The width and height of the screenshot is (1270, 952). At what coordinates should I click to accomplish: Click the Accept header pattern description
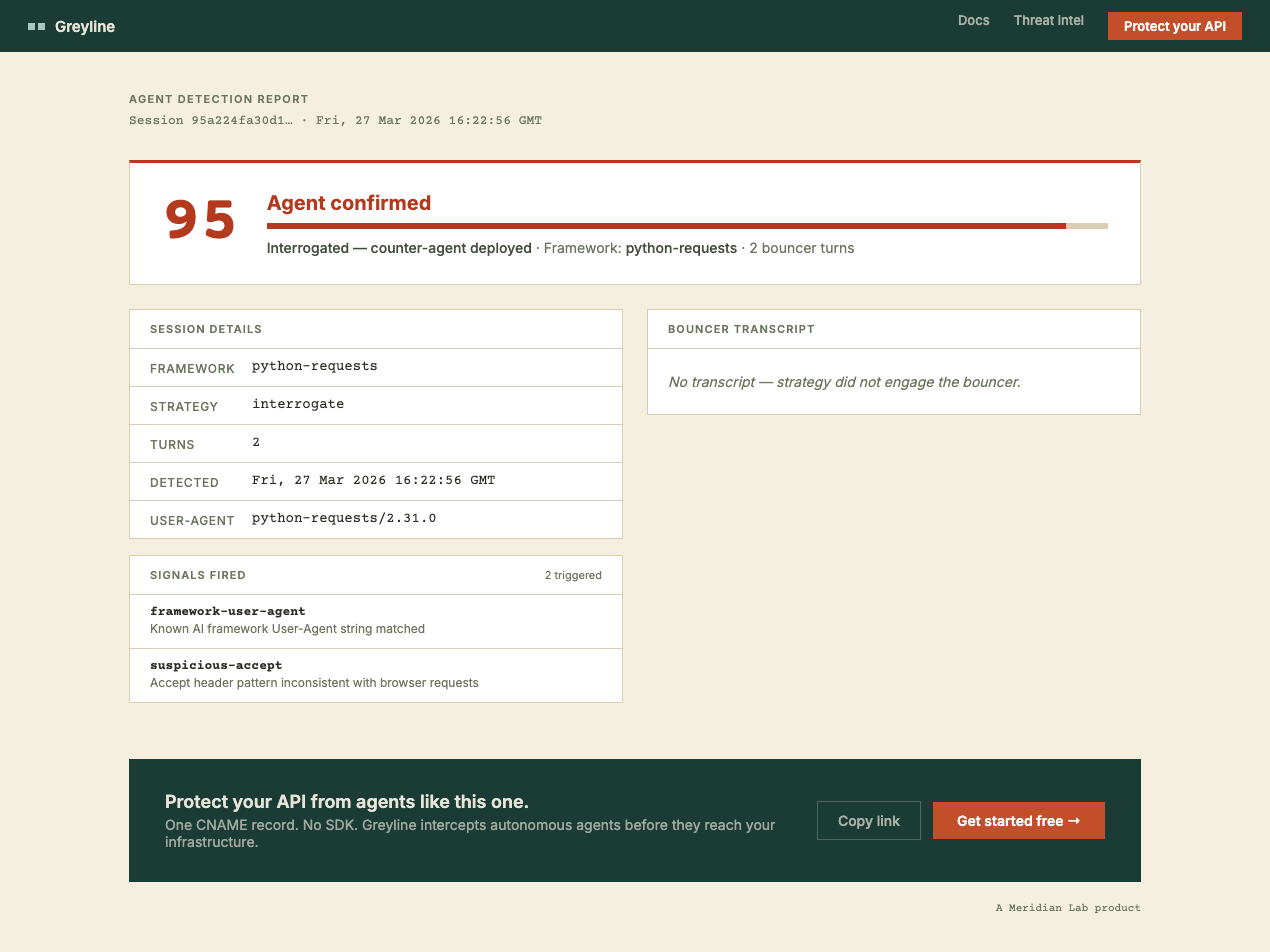[314, 683]
